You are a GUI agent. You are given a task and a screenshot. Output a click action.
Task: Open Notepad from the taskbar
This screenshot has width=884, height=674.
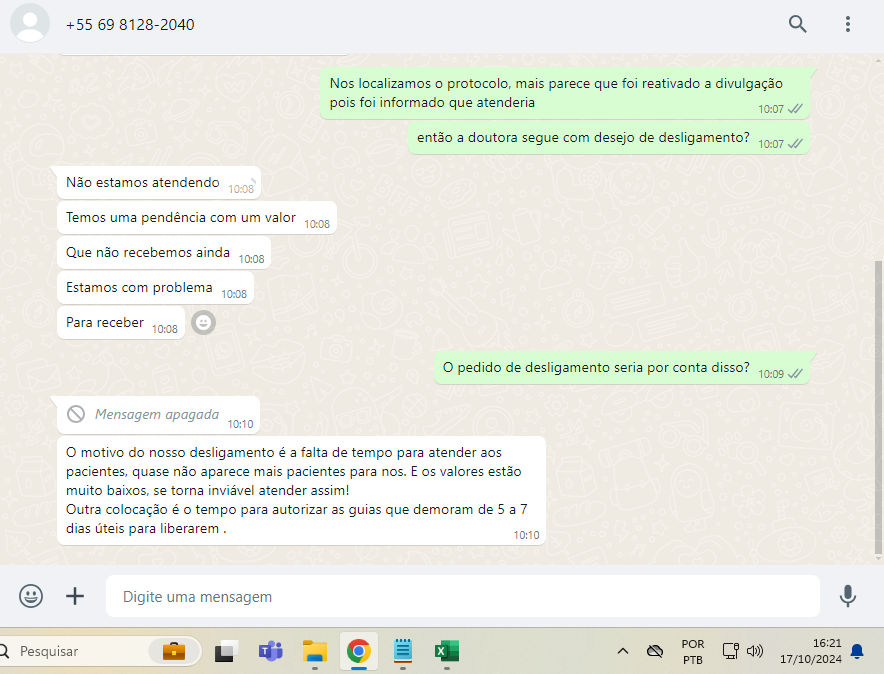[403, 651]
